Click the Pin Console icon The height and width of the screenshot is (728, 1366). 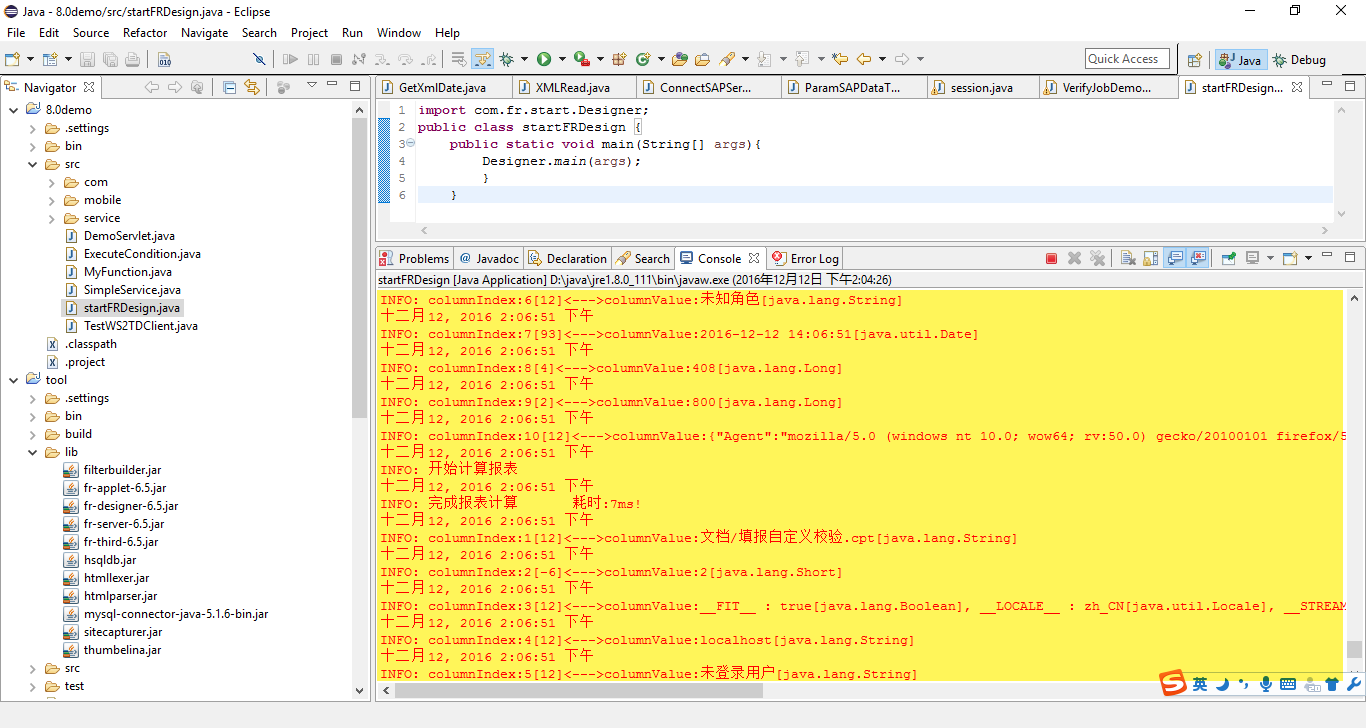pyautogui.click(x=1229, y=258)
